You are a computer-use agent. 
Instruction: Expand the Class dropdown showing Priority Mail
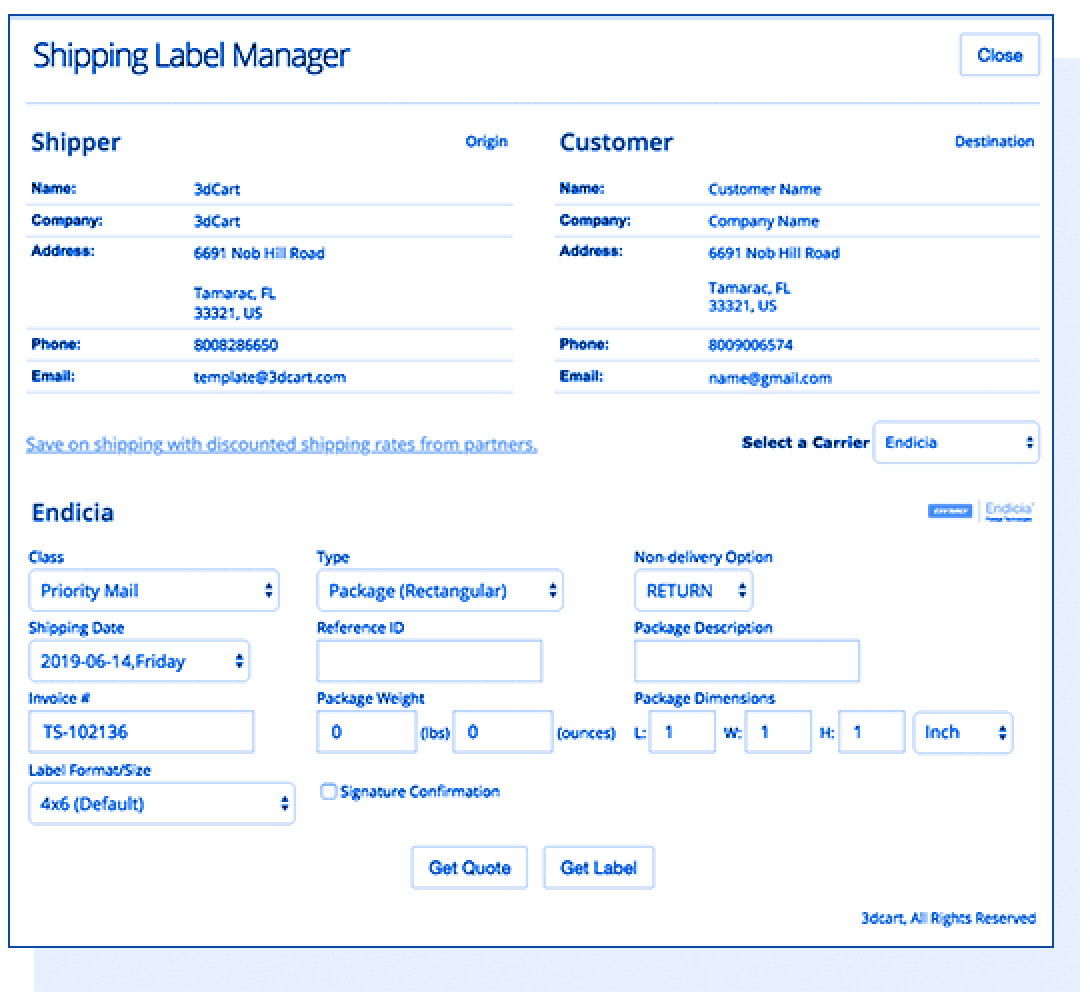(154, 591)
